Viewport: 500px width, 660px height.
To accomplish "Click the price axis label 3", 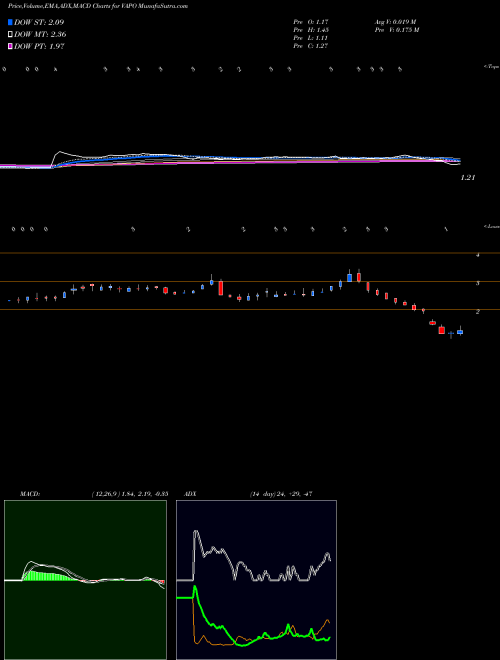I will (478, 283).
